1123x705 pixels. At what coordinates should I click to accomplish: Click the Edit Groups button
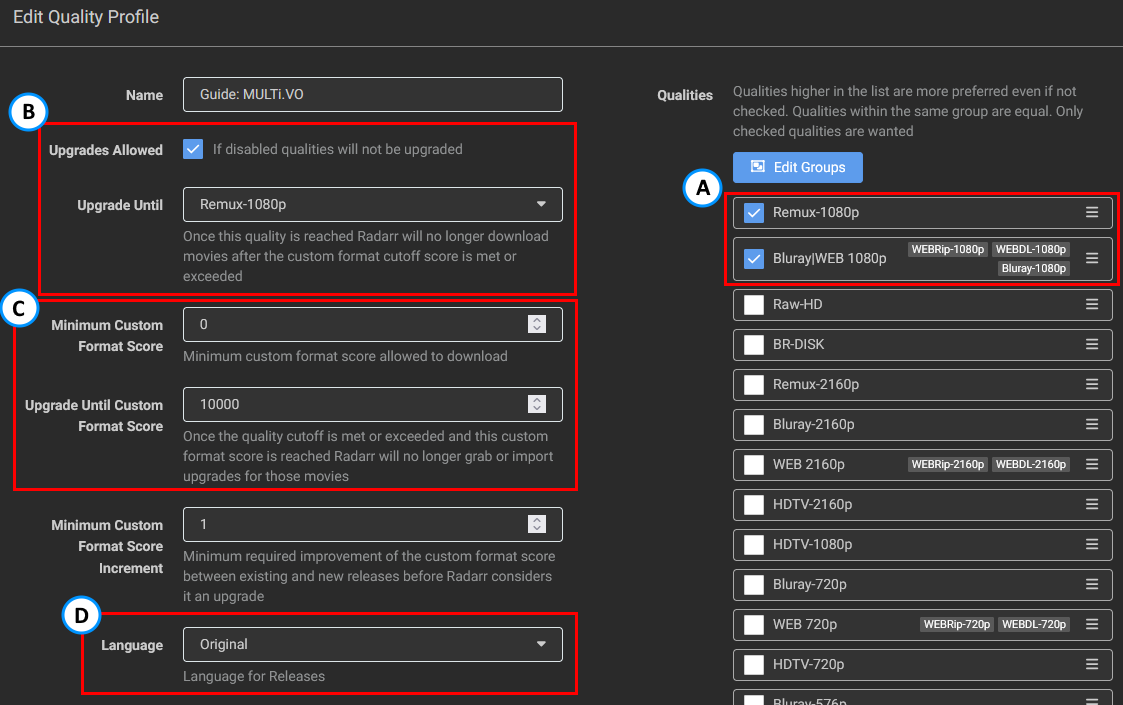797,167
